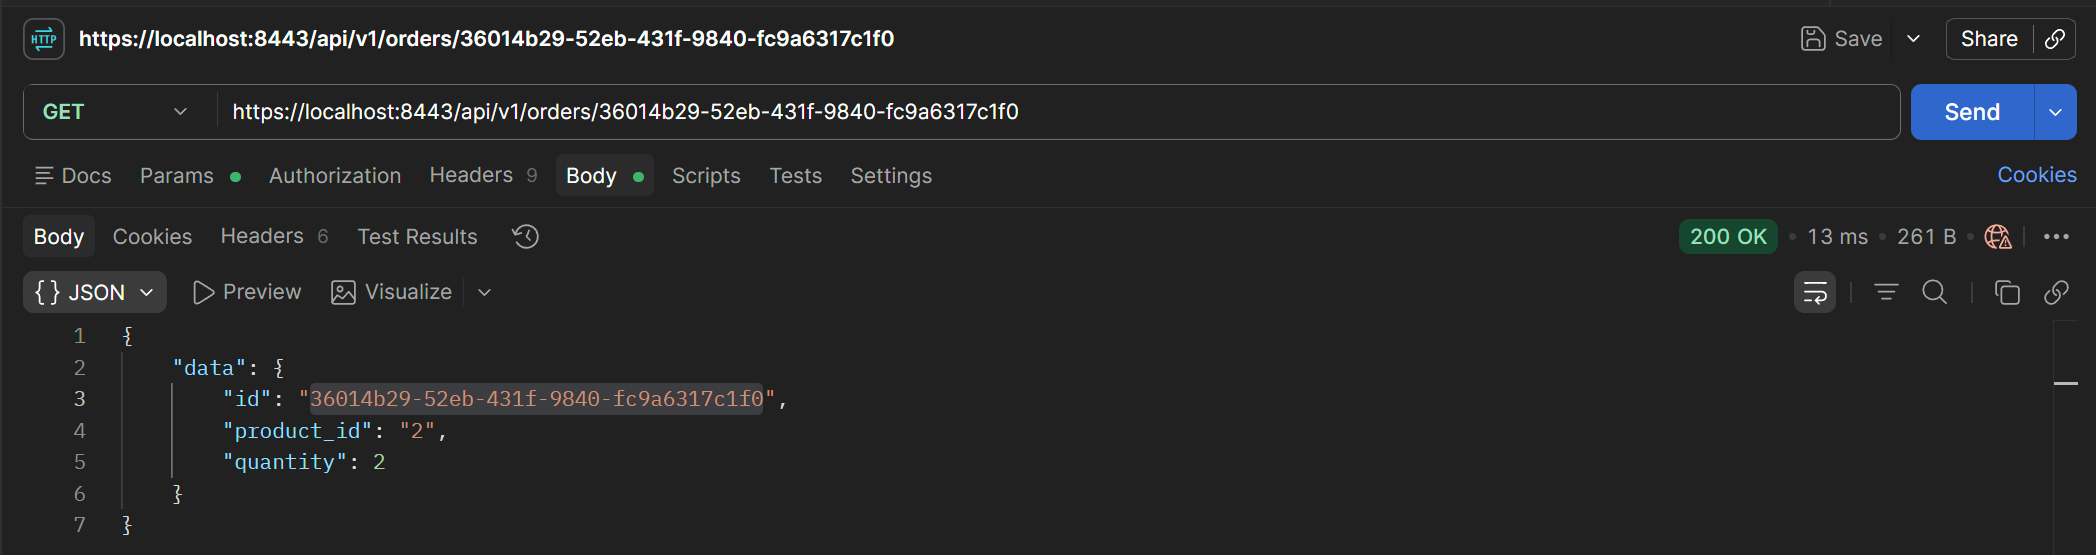Image resolution: width=2096 pixels, height=555 pixels.
Task: Copy the request link with the chain icon
Action: [x=2055, y=39]
